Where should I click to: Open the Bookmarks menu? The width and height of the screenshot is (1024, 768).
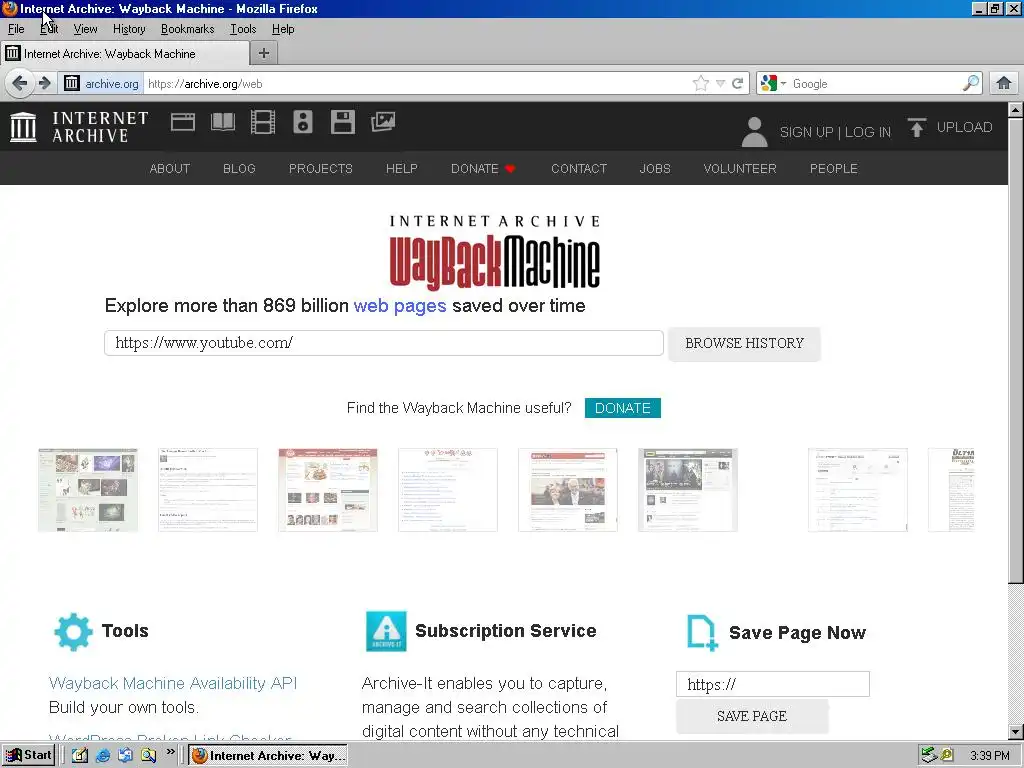(x=187, y=29)
